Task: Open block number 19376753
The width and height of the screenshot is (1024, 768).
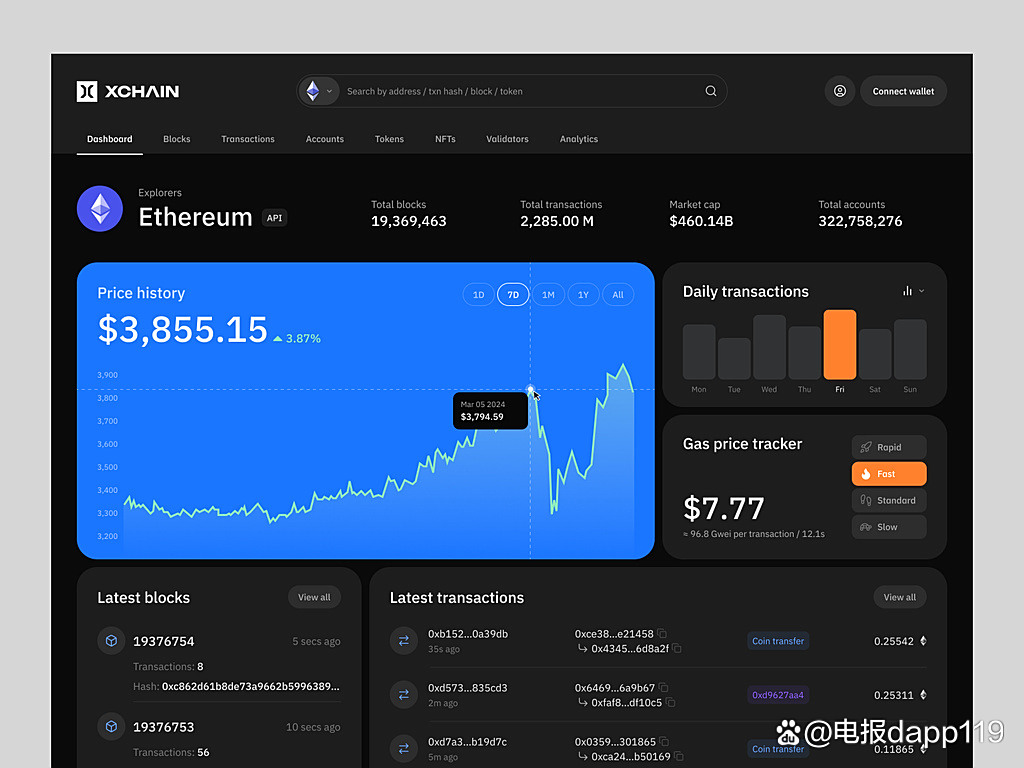Action: [x=164, y=727]
